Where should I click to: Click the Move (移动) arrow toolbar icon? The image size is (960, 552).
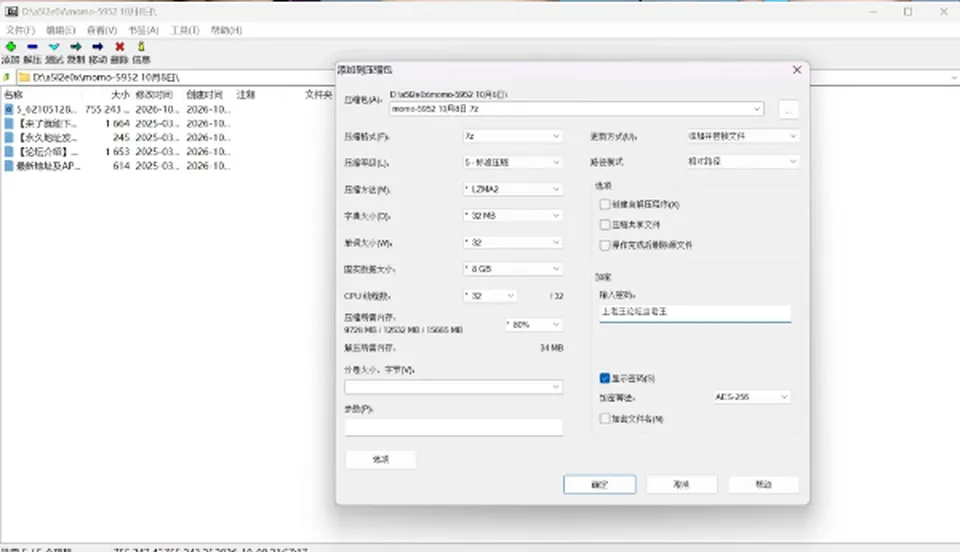click(x=97, y=47)
